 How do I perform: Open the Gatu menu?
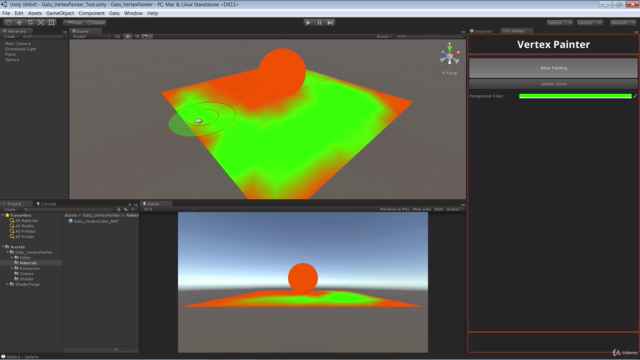click(x=114, y=13)
